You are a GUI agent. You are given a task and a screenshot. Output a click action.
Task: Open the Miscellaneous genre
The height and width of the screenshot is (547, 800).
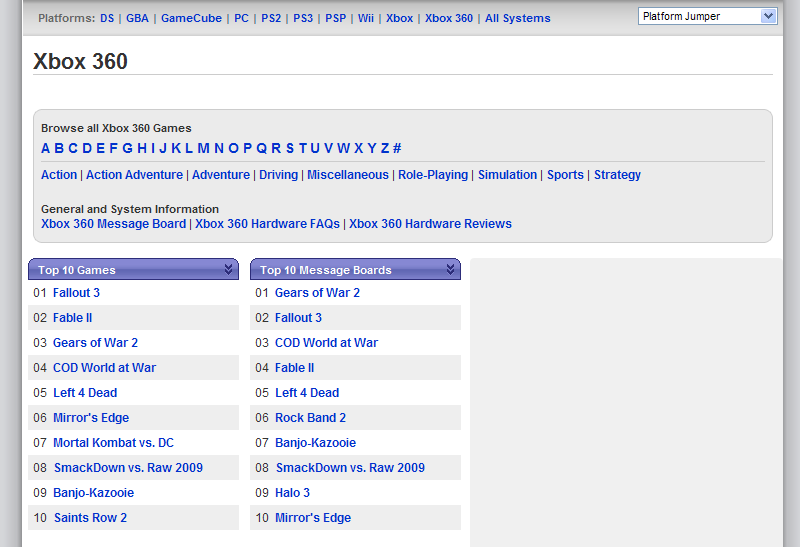pyautogui.click(x=348, y=175)
